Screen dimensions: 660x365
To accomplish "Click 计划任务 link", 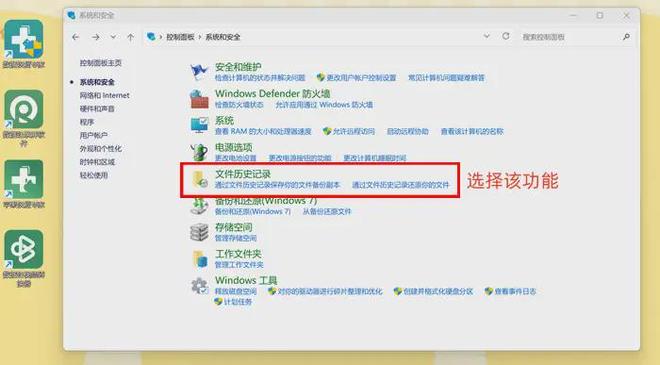I will 237,302.
